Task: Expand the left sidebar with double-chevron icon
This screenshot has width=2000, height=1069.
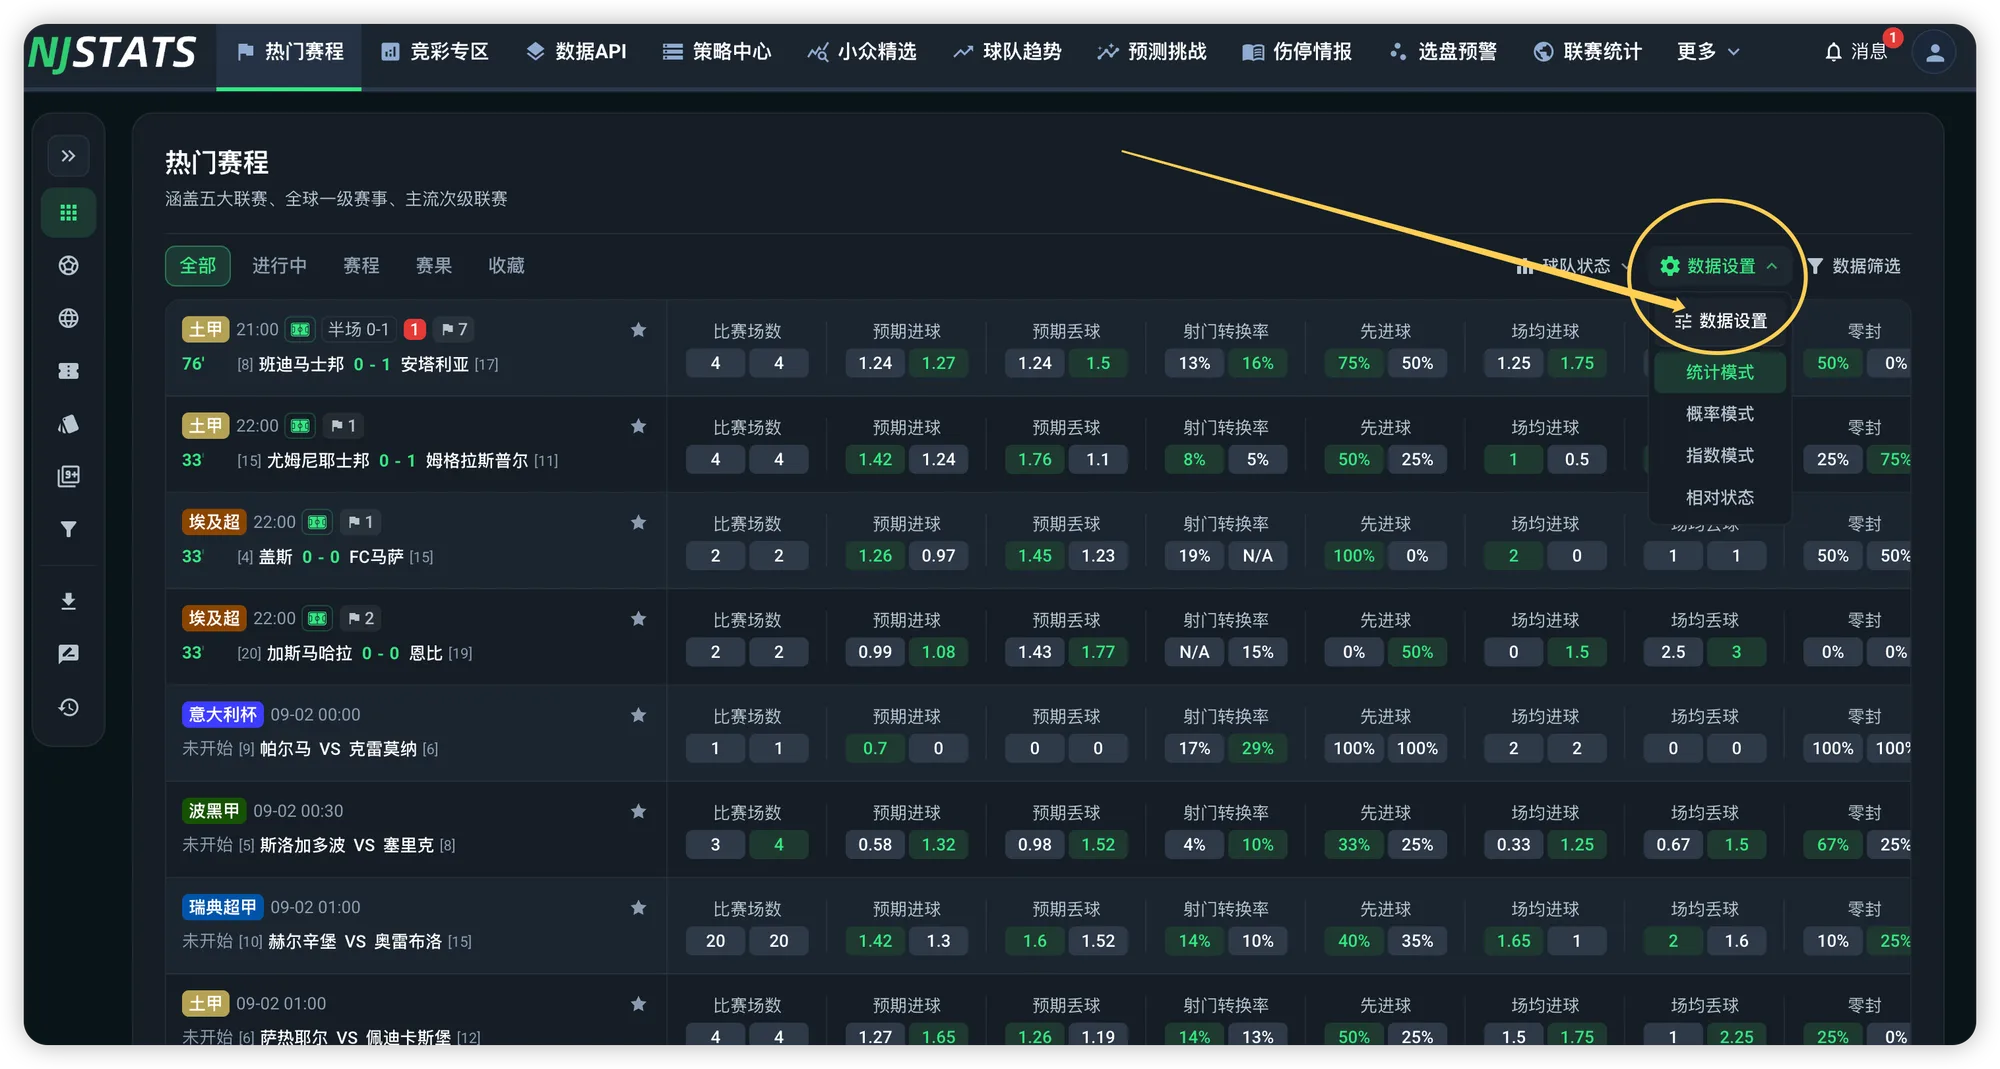Action: pos(68,156)
